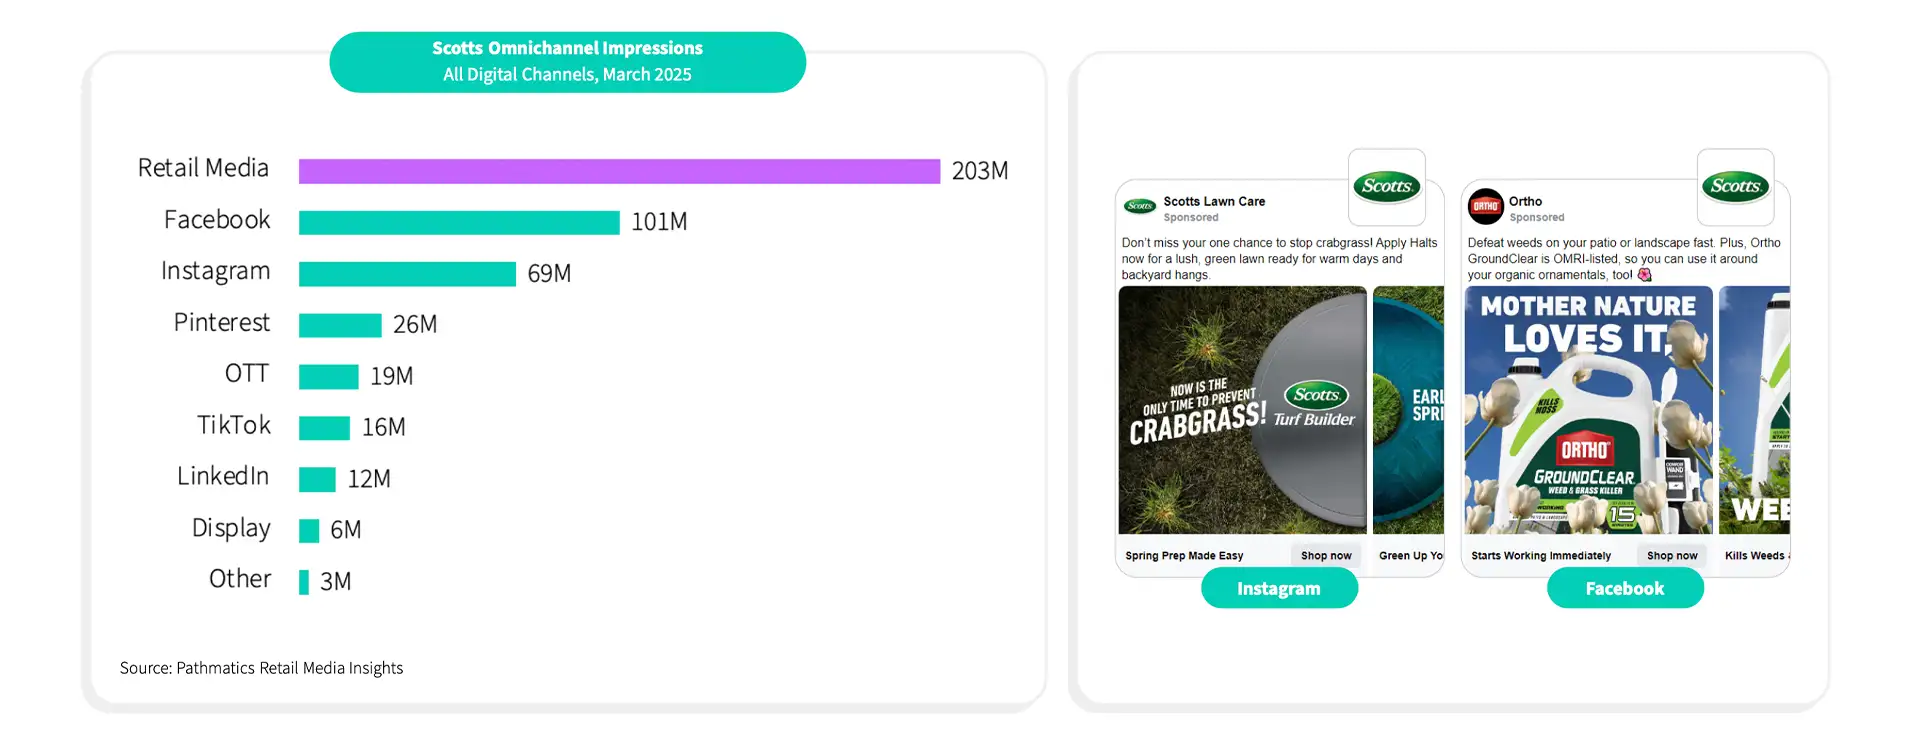Click the flower emoji in Ortho caption
The width and height of the screenshot is (1920, 749).
(x=1645, y=275)
